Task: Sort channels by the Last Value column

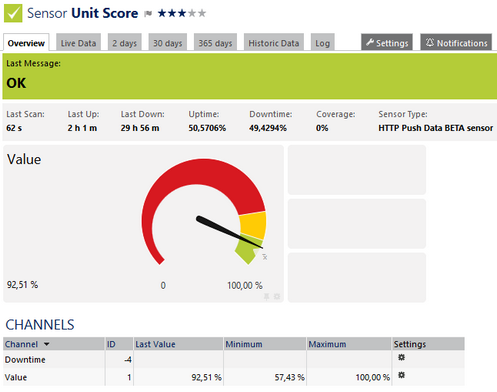Action: (x=155, y=344)
